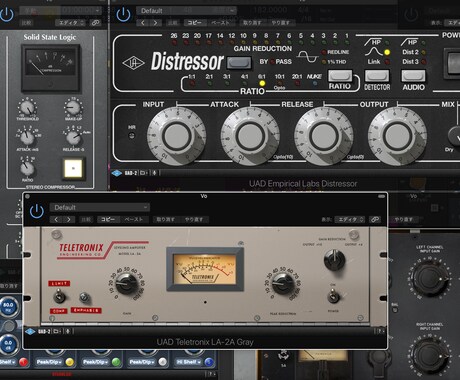Open folder icon in Distressor UAD toolbar
Image resolution: width=460 pixels, height=380 pixels.
pyautogui.click(x=144, y=173)
